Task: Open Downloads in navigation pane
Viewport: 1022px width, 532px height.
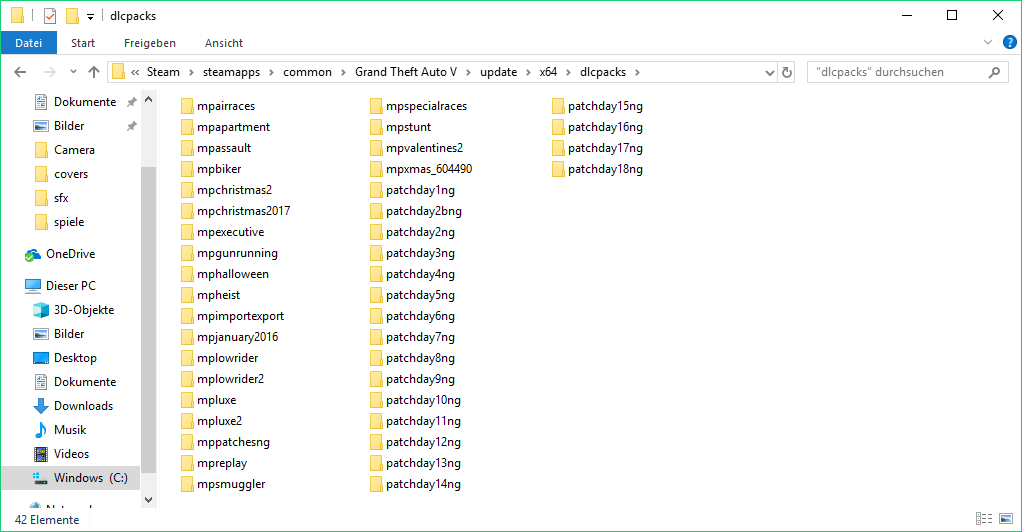Action: (83, 406)
